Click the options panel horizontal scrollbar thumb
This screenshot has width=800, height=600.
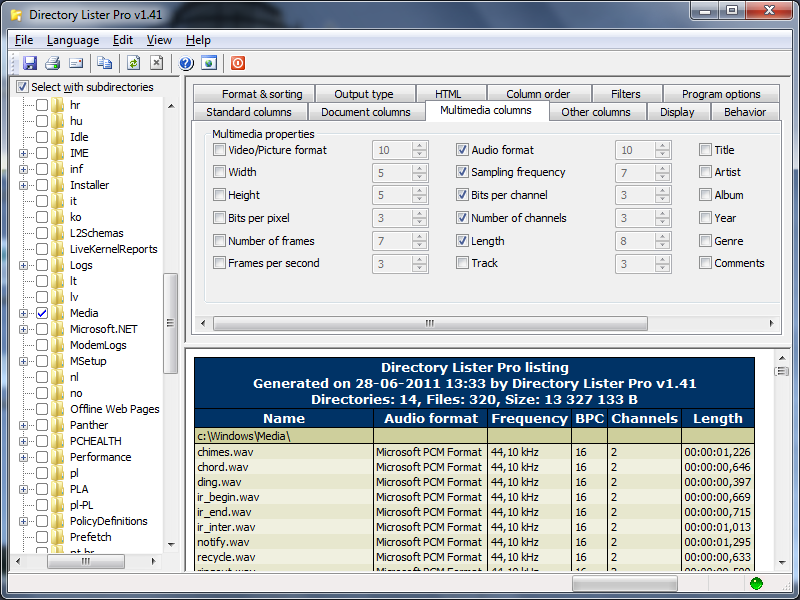click(x=430, y=323)
